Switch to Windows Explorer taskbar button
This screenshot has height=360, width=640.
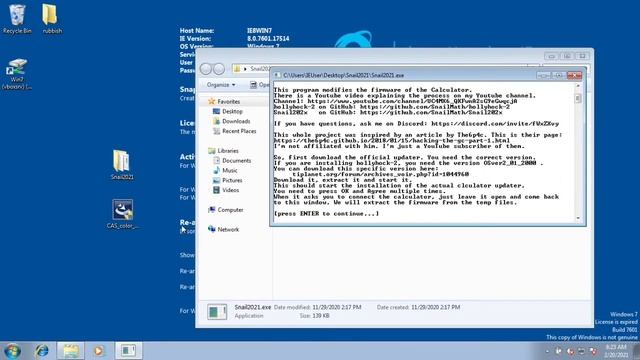pyautogui.click(x=71, y=351)
